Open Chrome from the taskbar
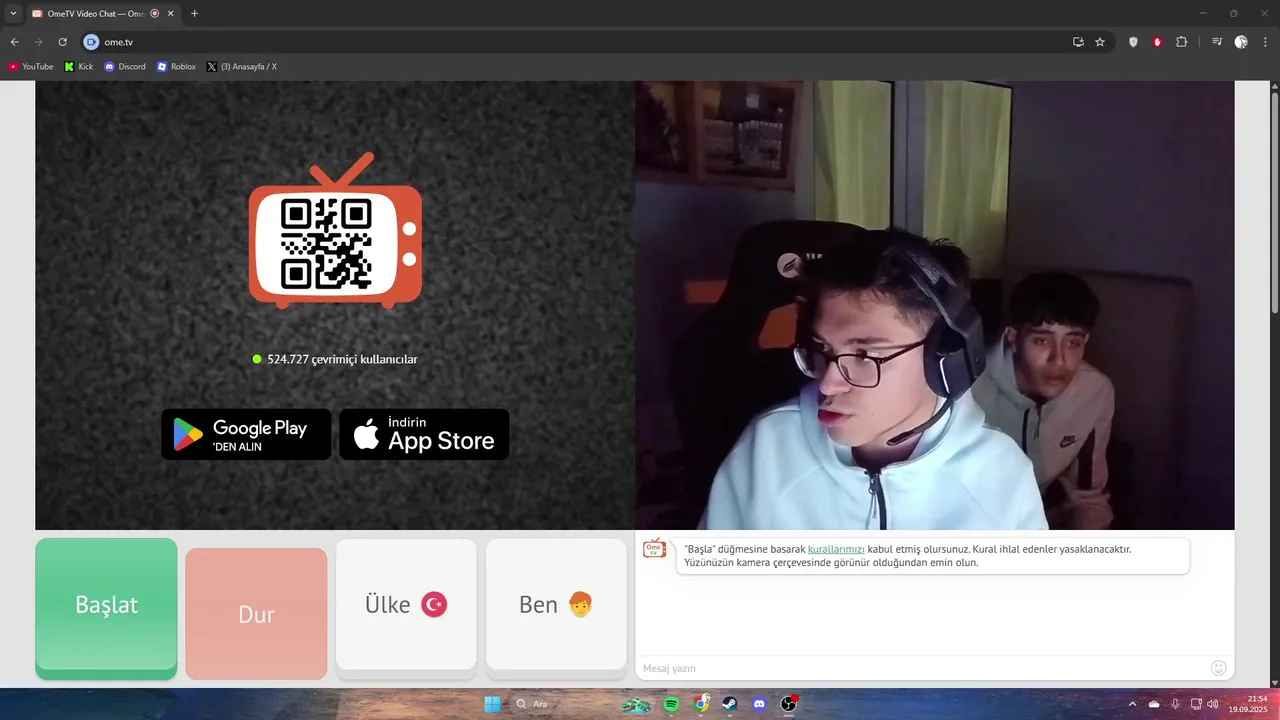1280x720 pixels. 702,704
